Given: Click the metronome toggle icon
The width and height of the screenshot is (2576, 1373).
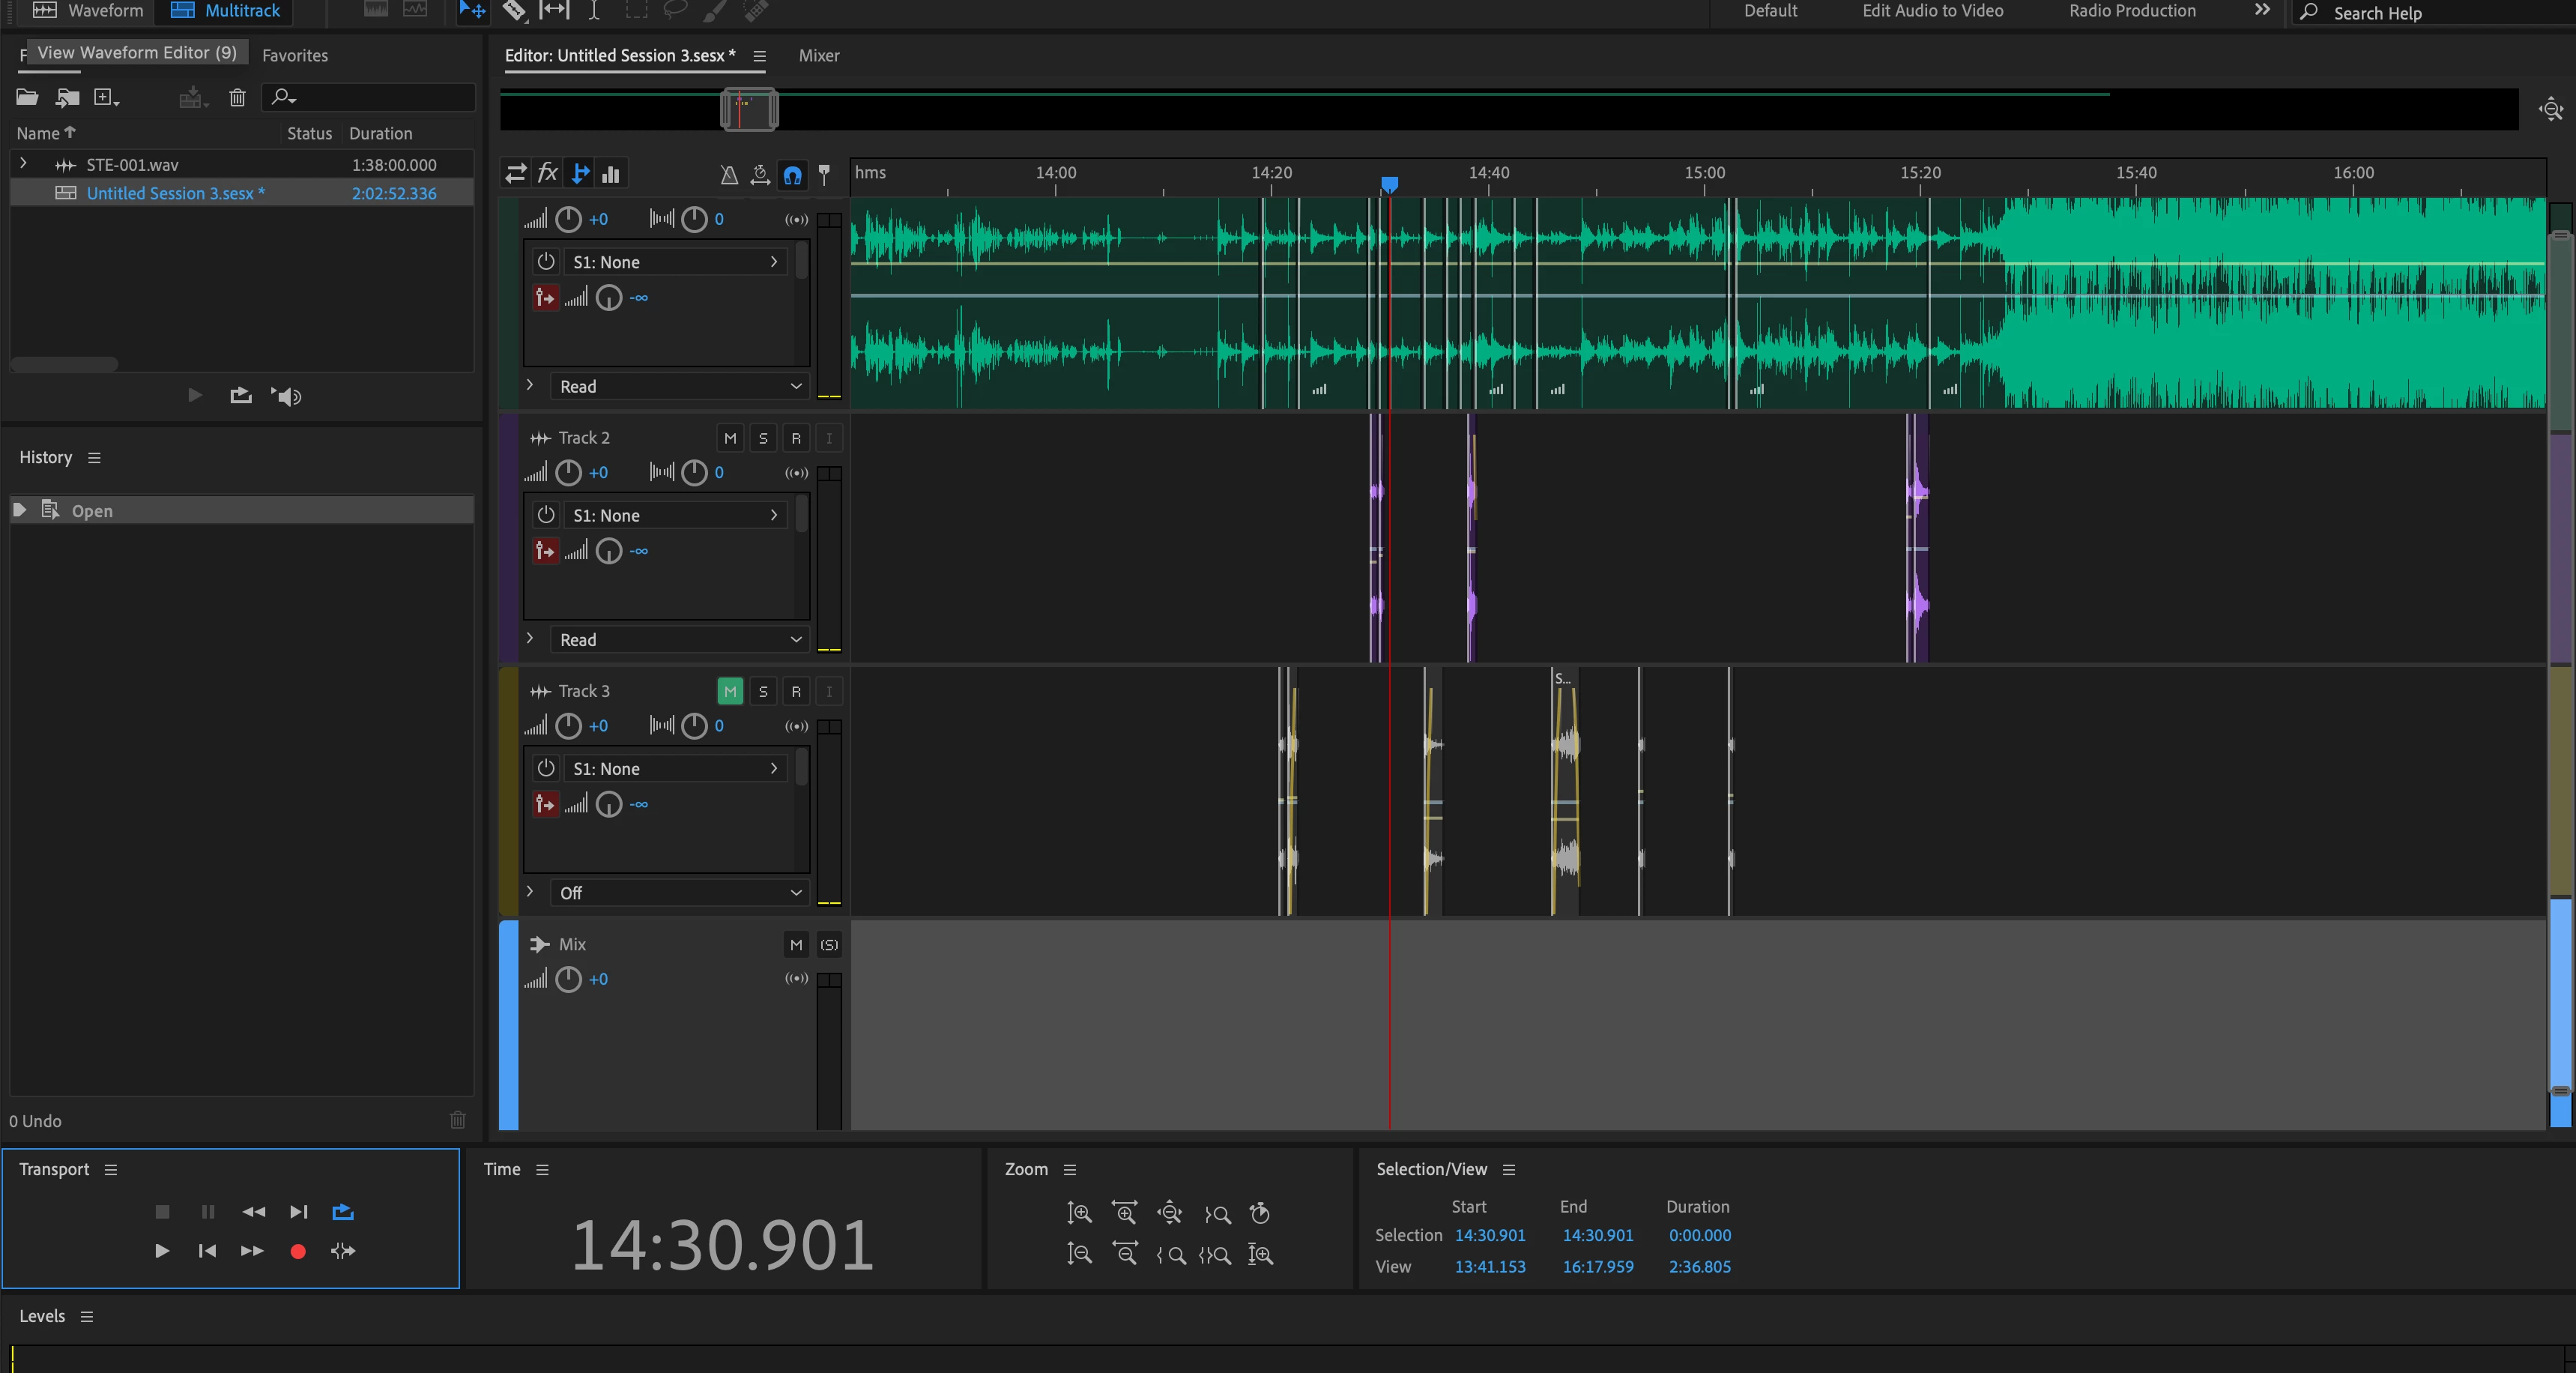Looking at the screenshot, I should [729, 175].
